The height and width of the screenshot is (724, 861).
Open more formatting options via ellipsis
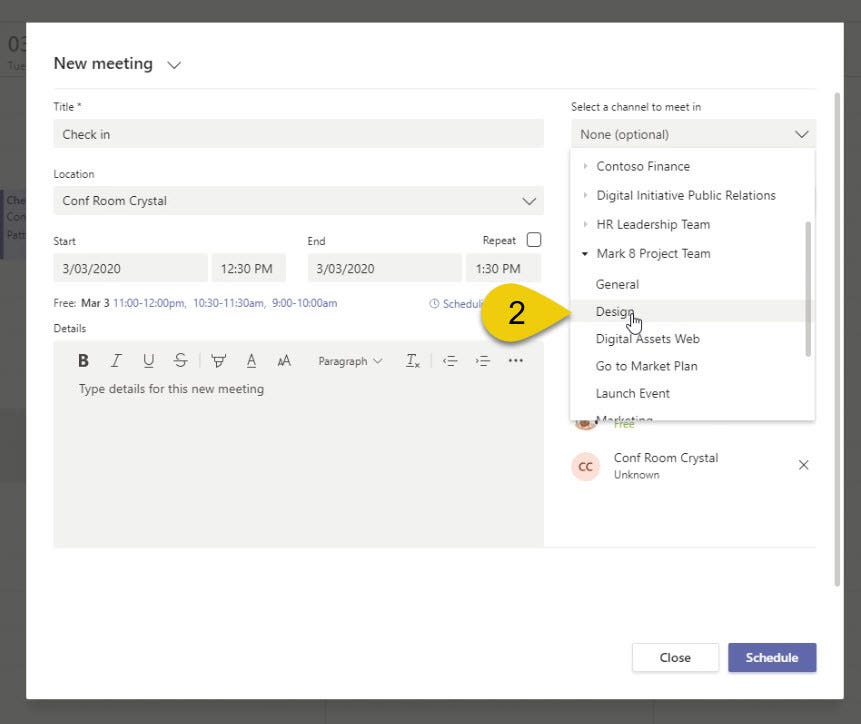(x=515, y=360)
